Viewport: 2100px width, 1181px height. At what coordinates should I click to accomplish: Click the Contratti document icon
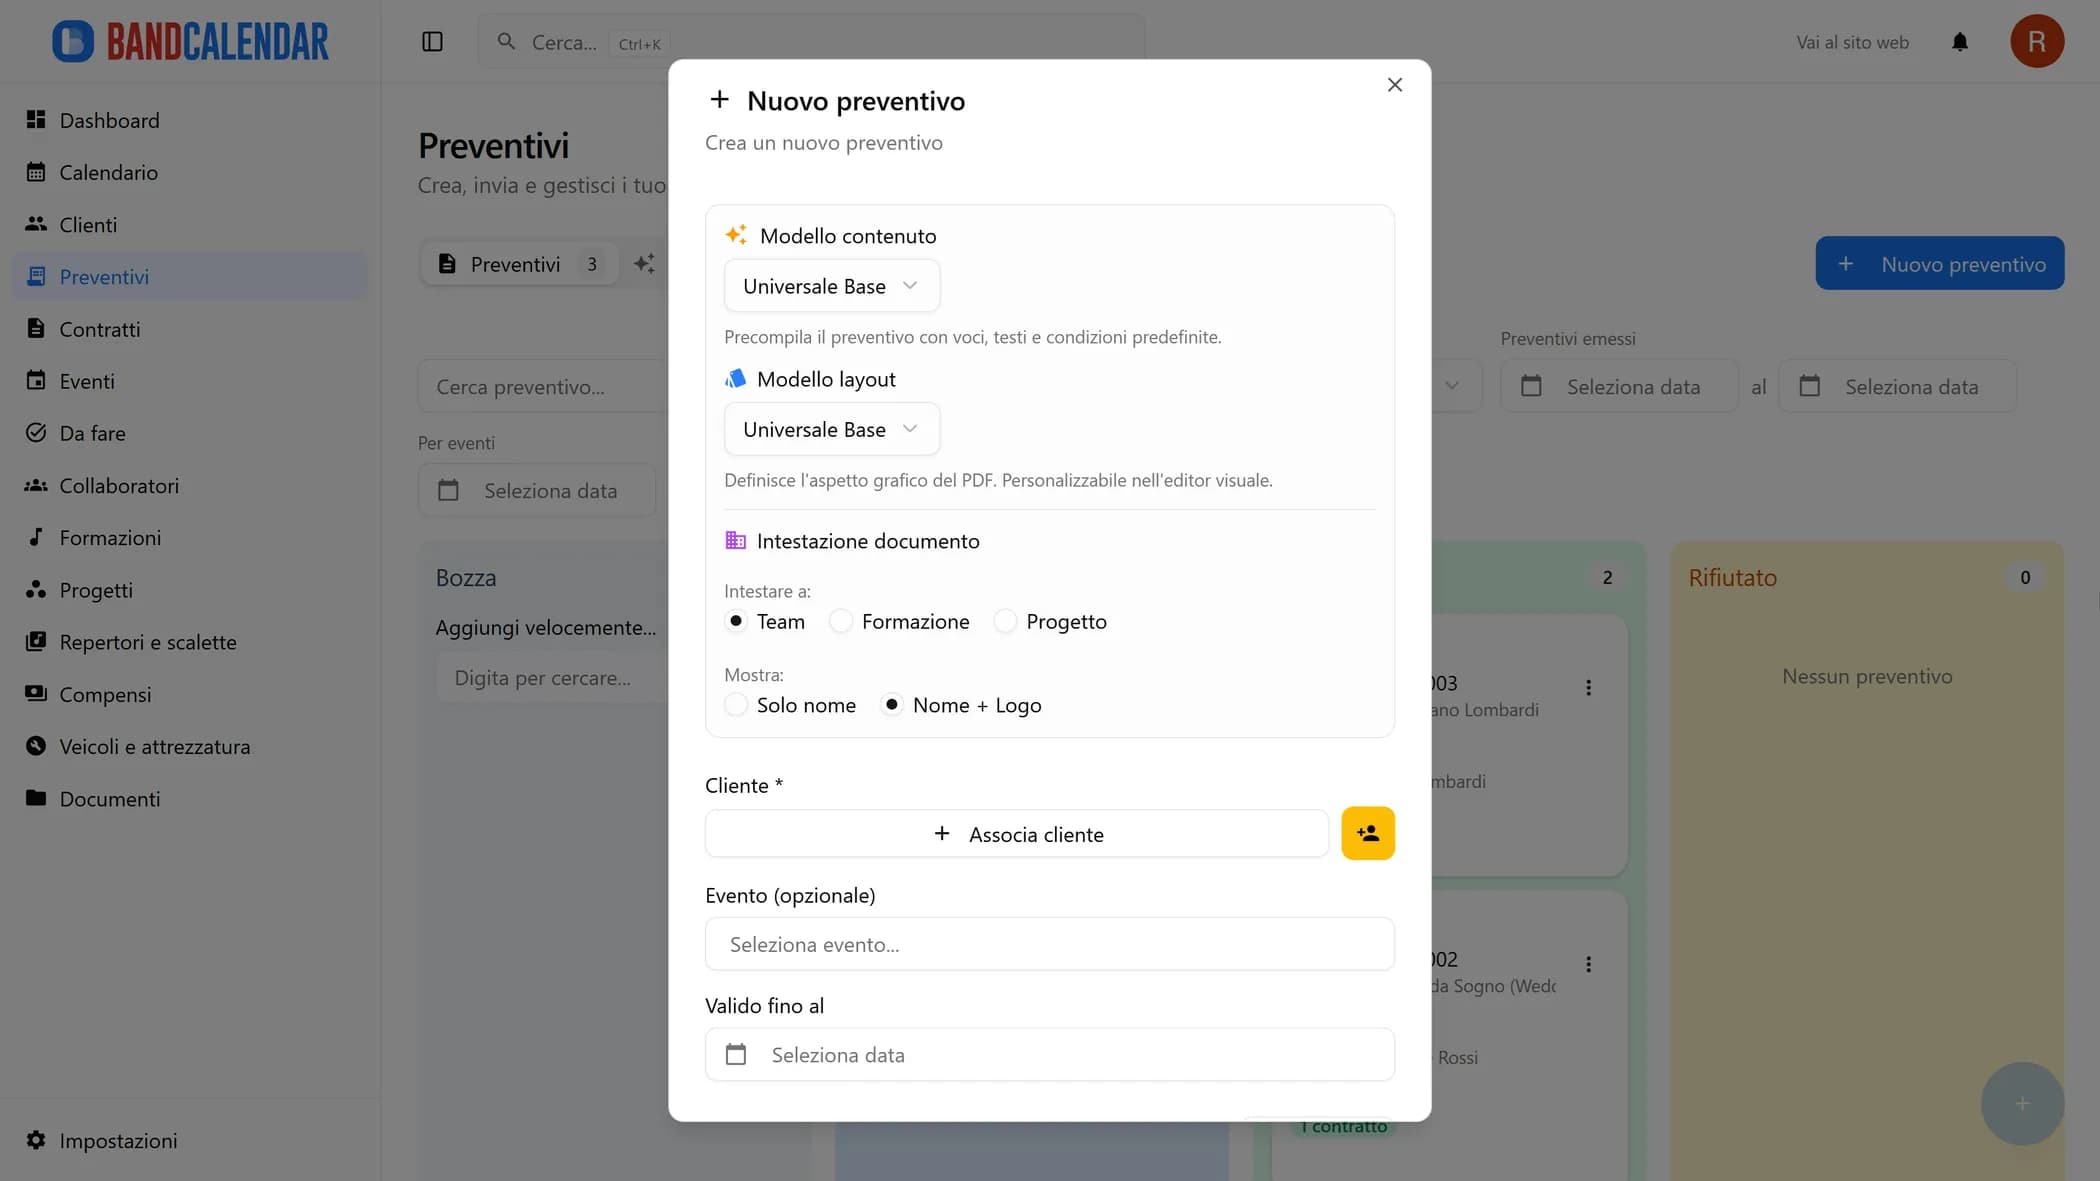pyautogui.click(x=36, y=328)
